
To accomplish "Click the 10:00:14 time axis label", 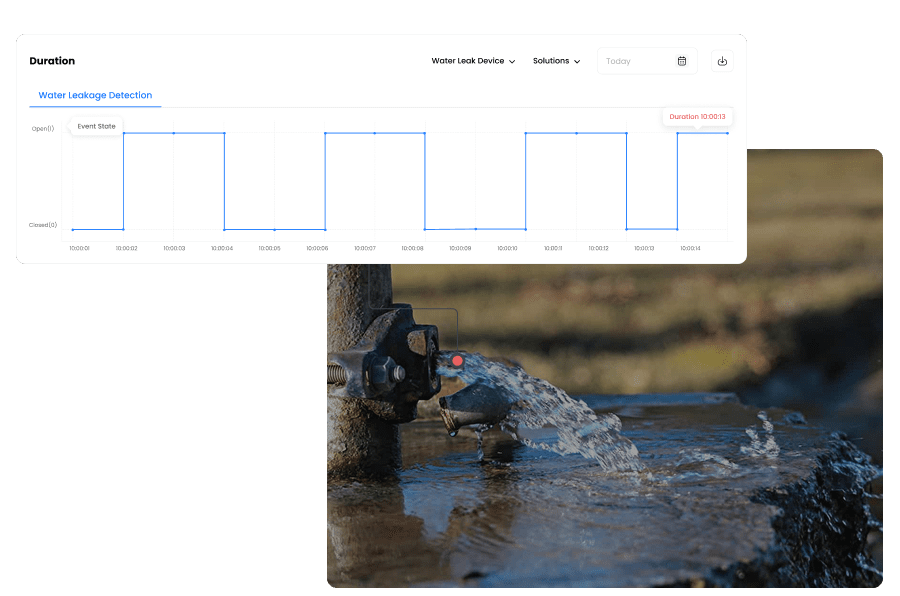I will click(690, 248).
